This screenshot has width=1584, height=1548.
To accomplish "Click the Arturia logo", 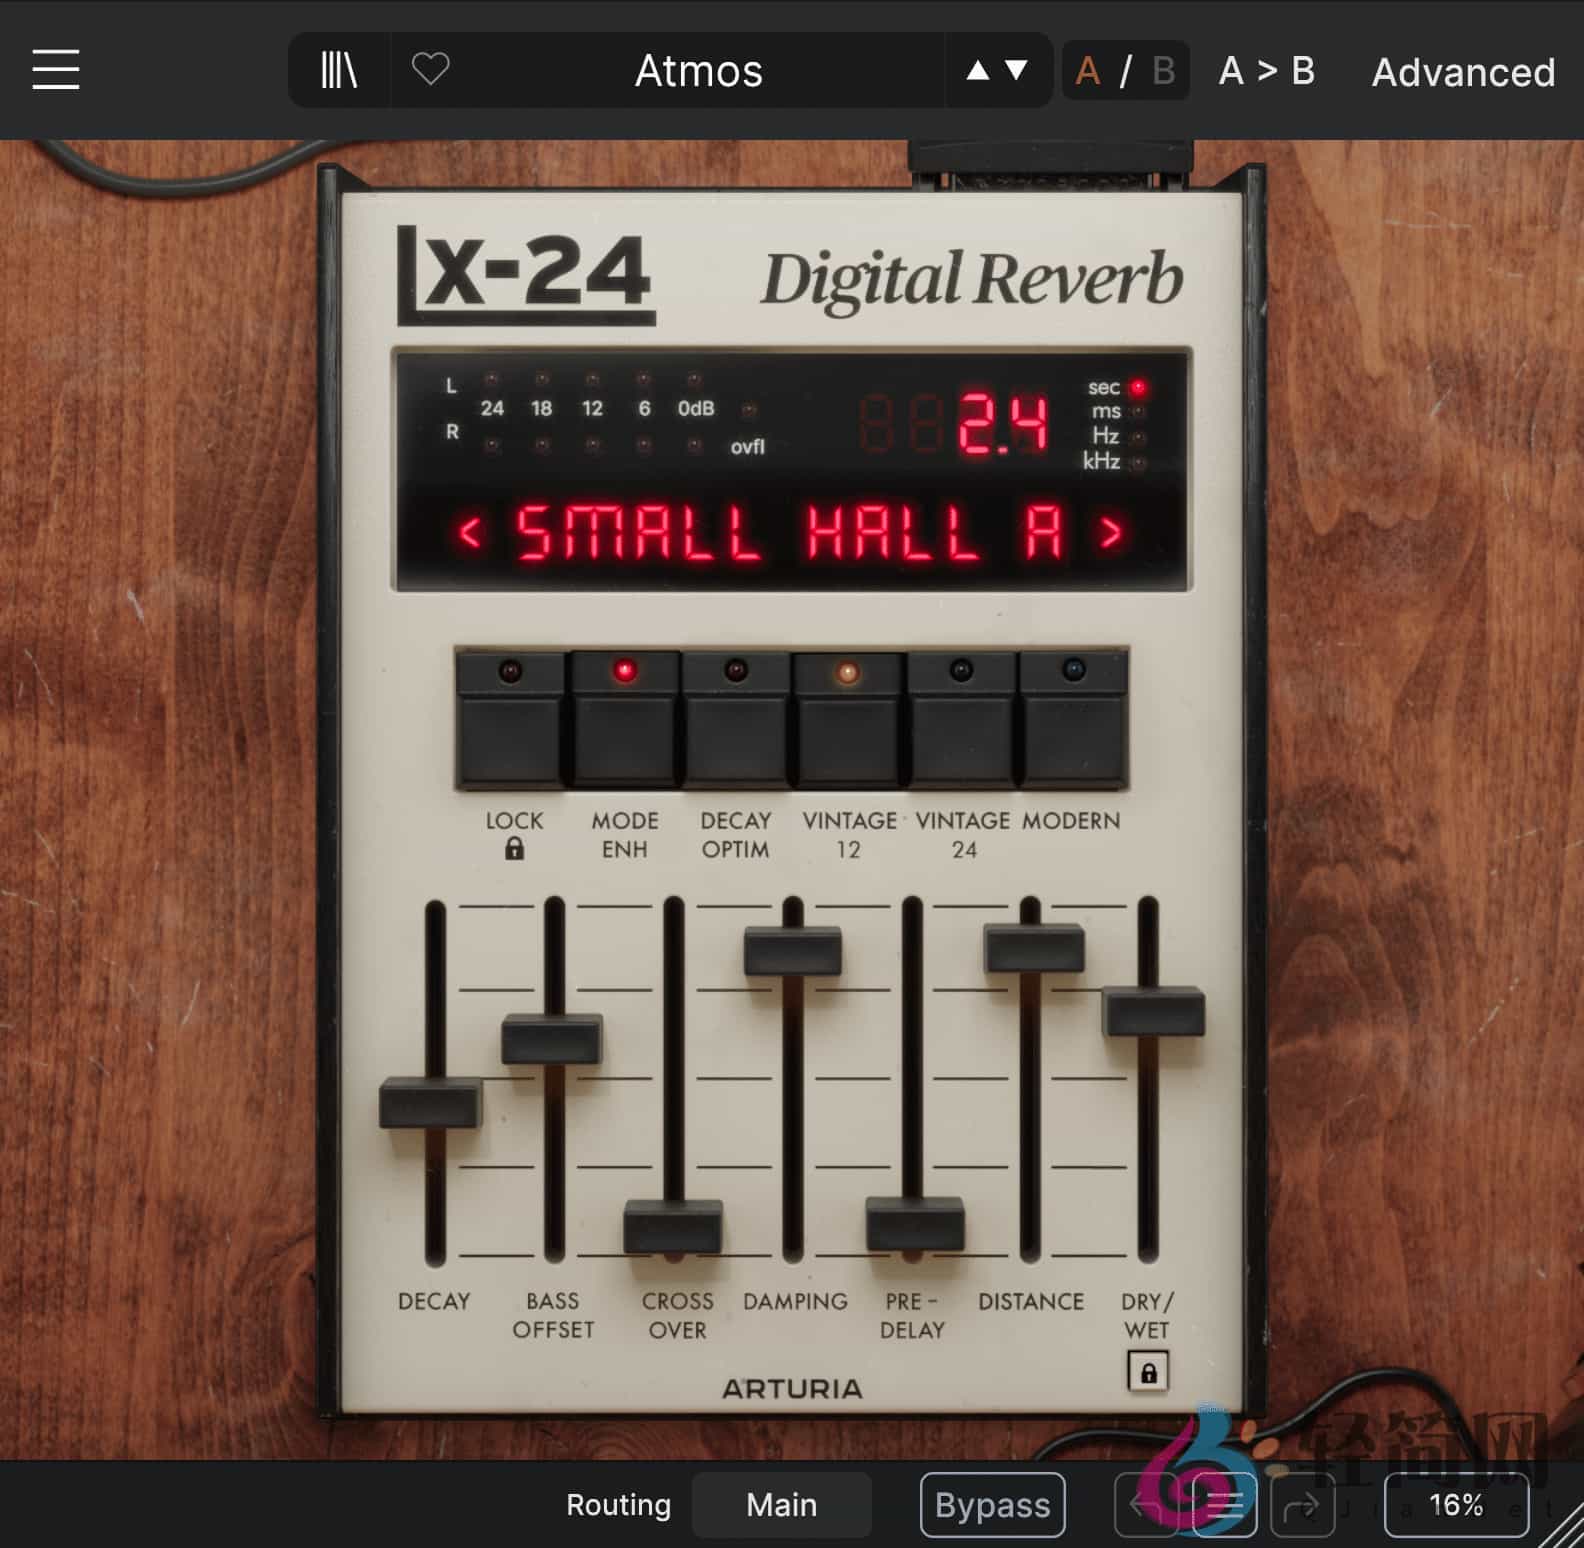I will (792, 1389).
